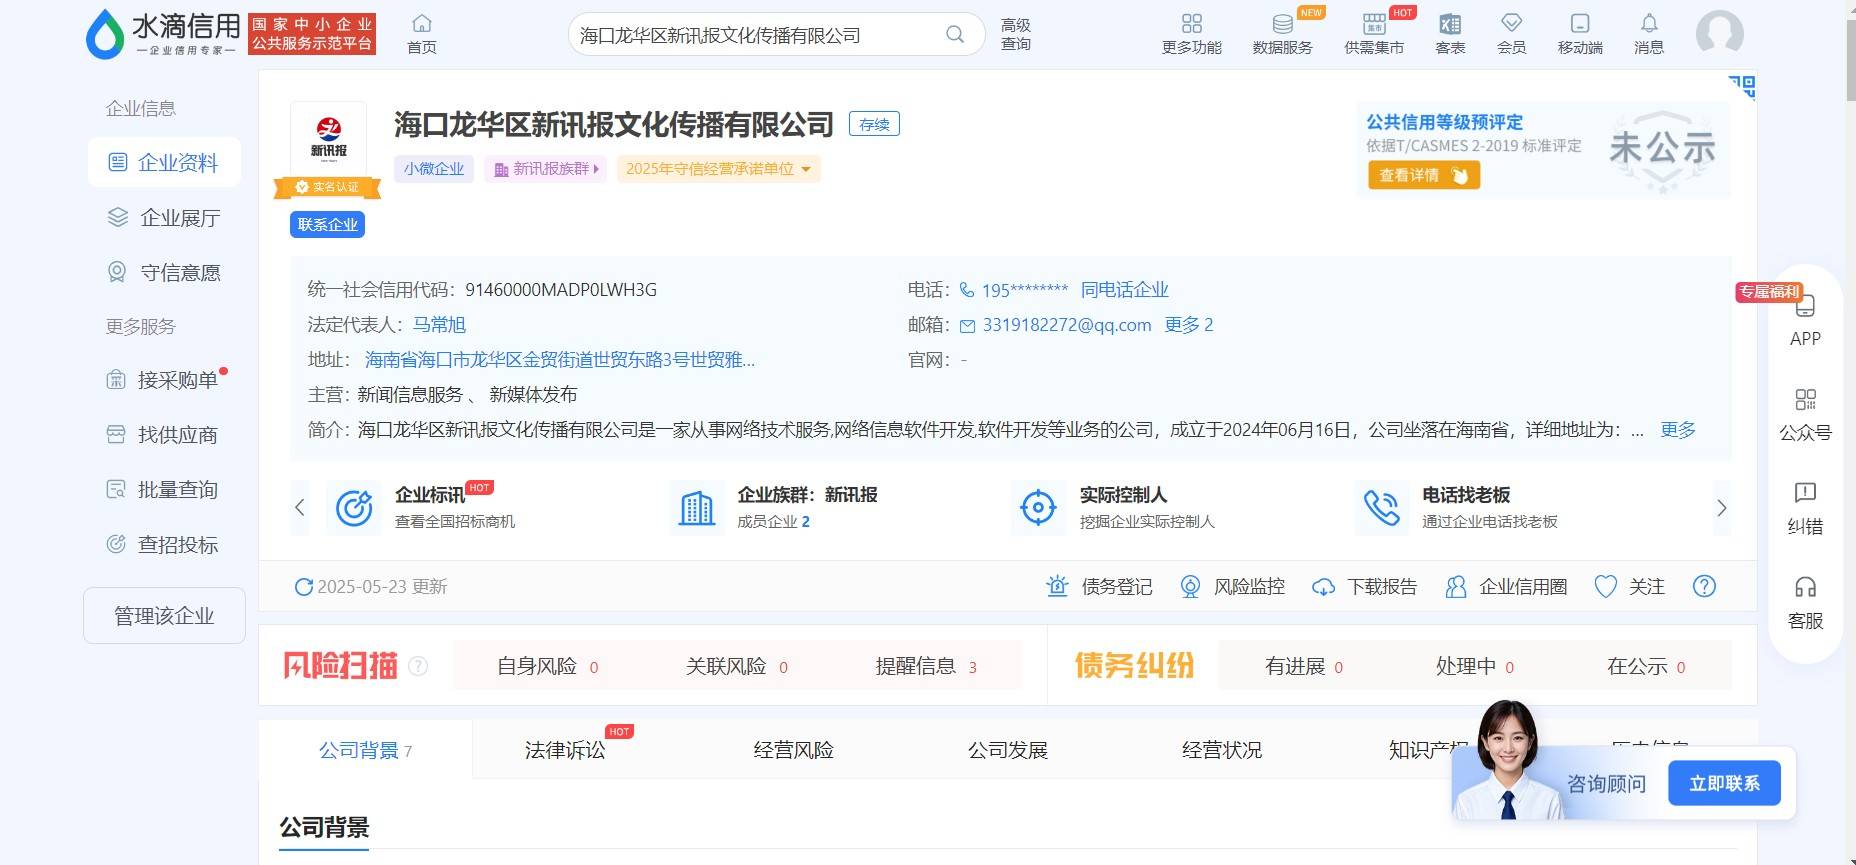Click the user avatar
Screen dimensions: 1856x865
1720,34
